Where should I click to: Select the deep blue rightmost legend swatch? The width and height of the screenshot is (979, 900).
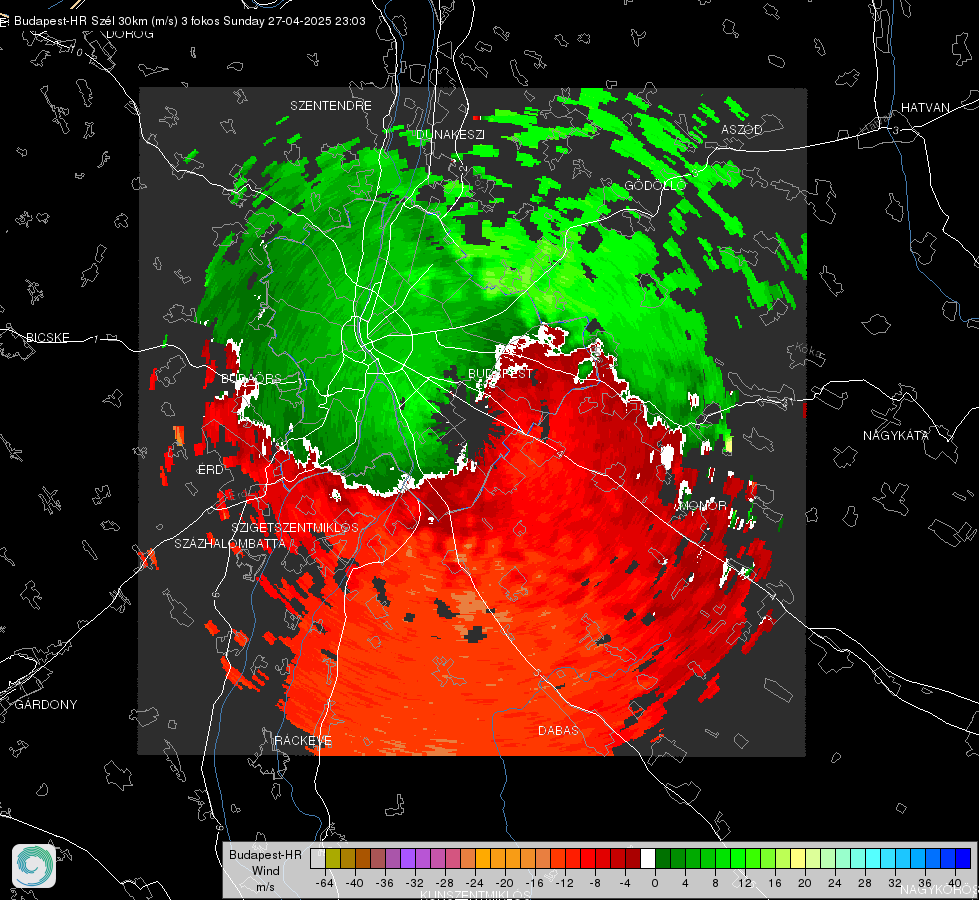pos(963,859)
